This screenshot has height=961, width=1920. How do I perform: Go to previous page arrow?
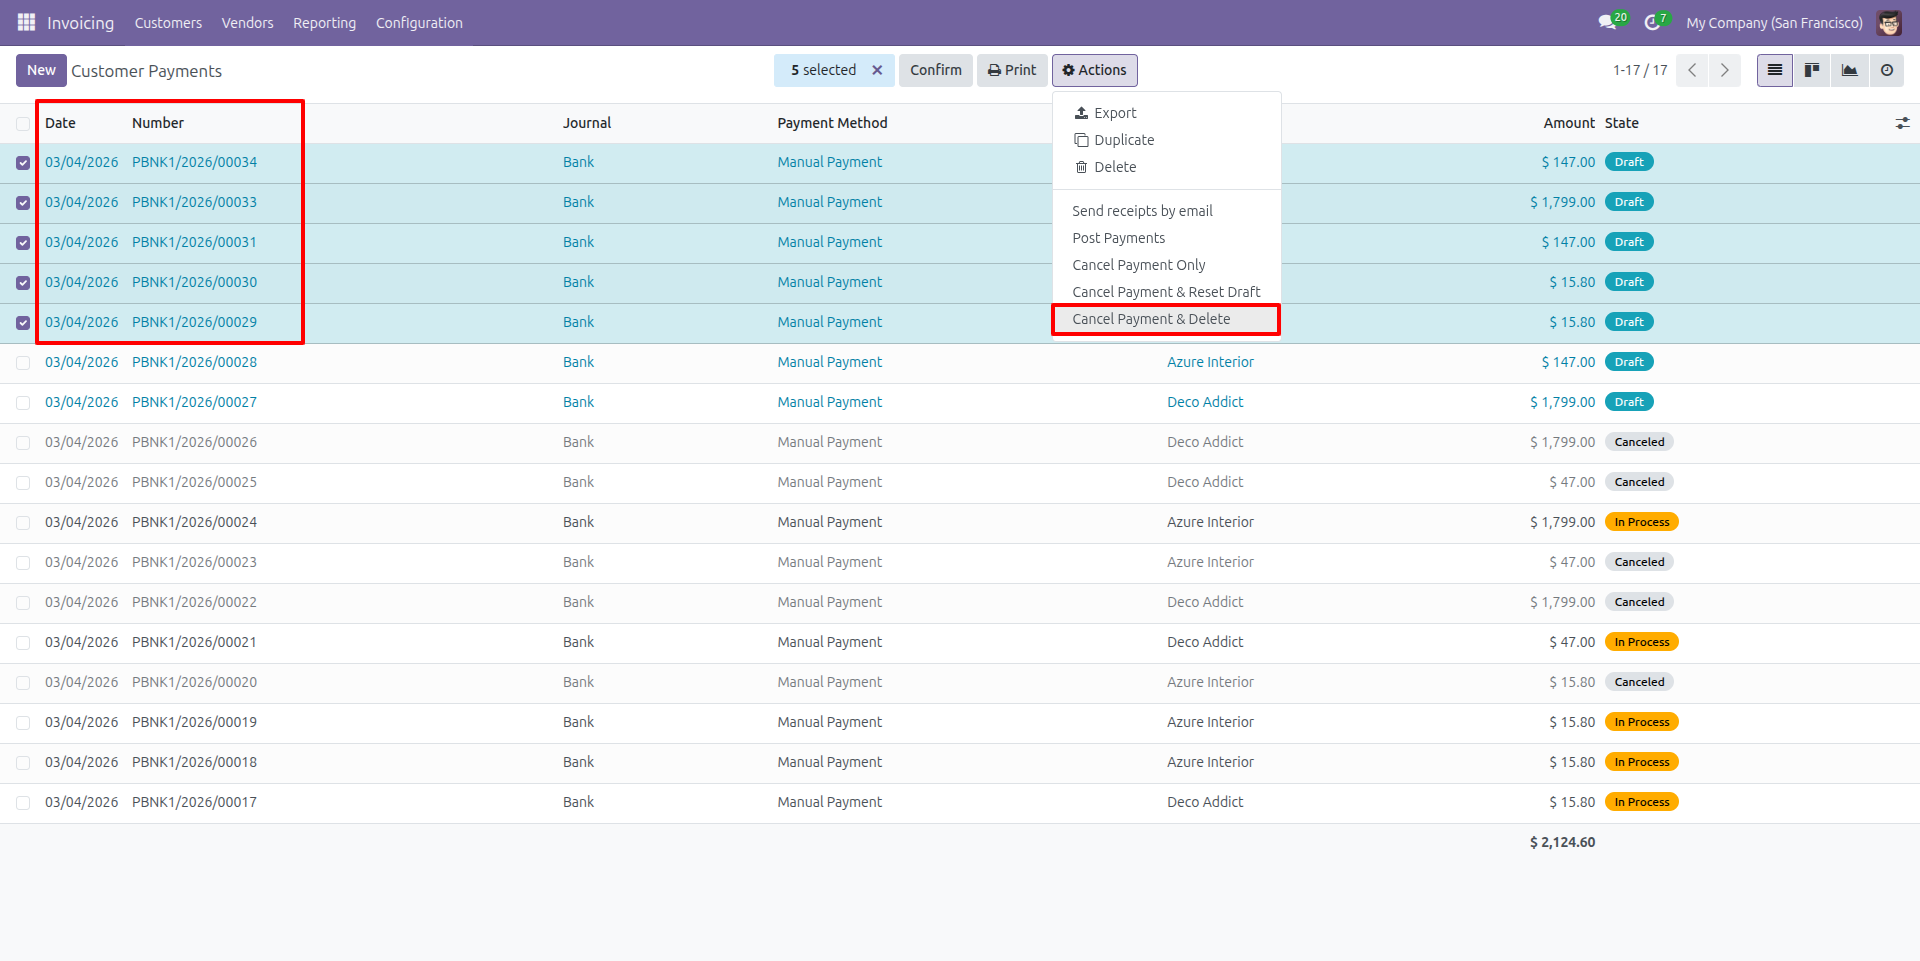coord(1692,70)
